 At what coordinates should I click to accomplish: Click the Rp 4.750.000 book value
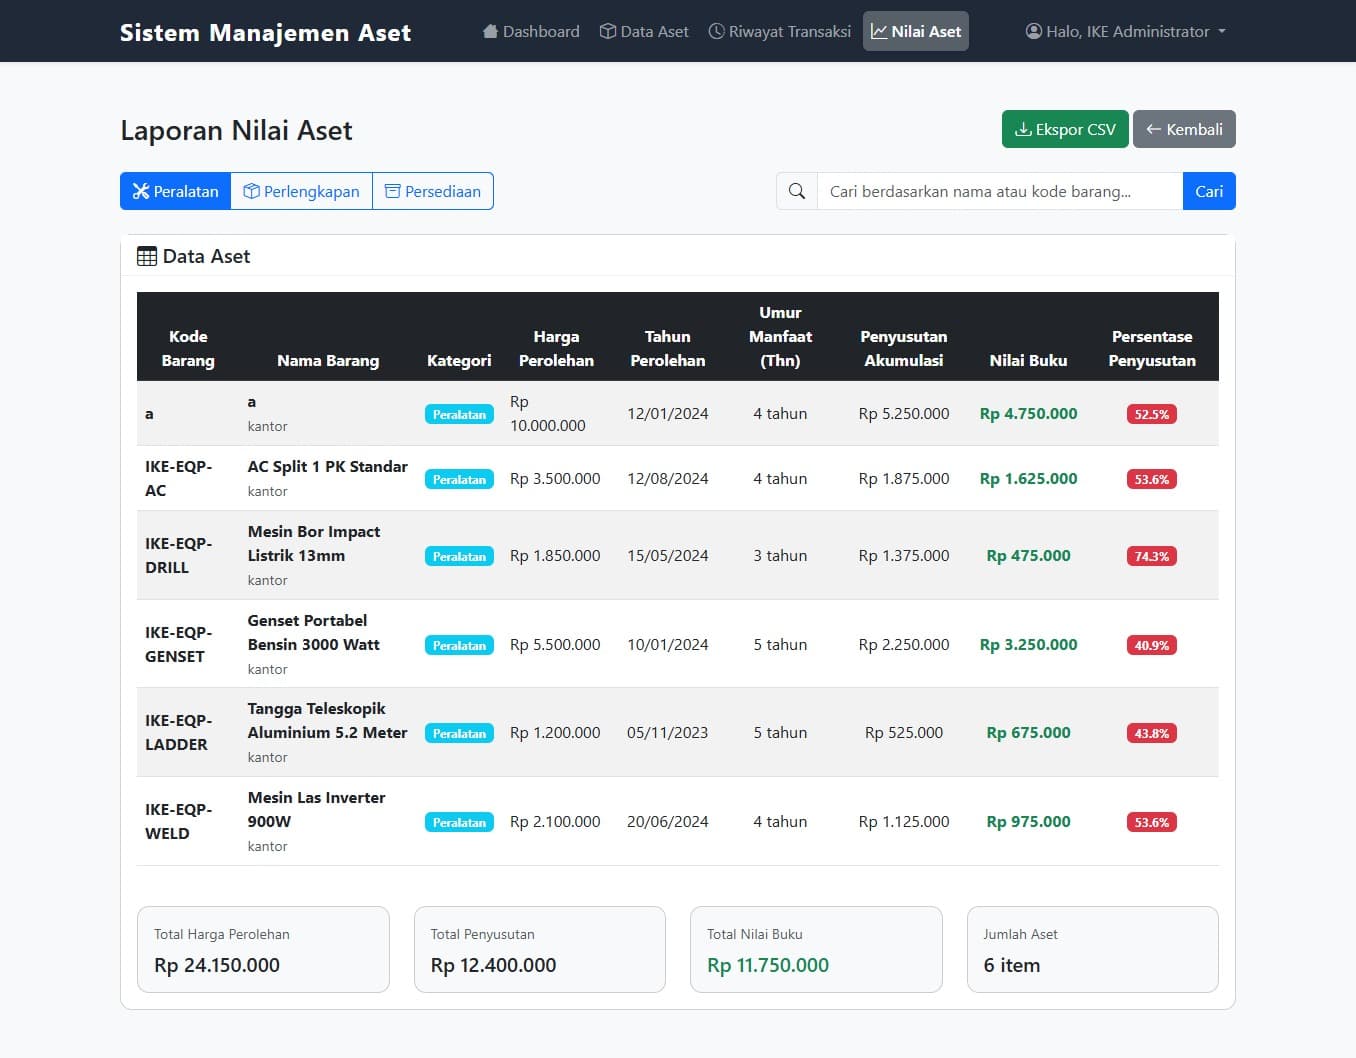[x=1028, y=413]
